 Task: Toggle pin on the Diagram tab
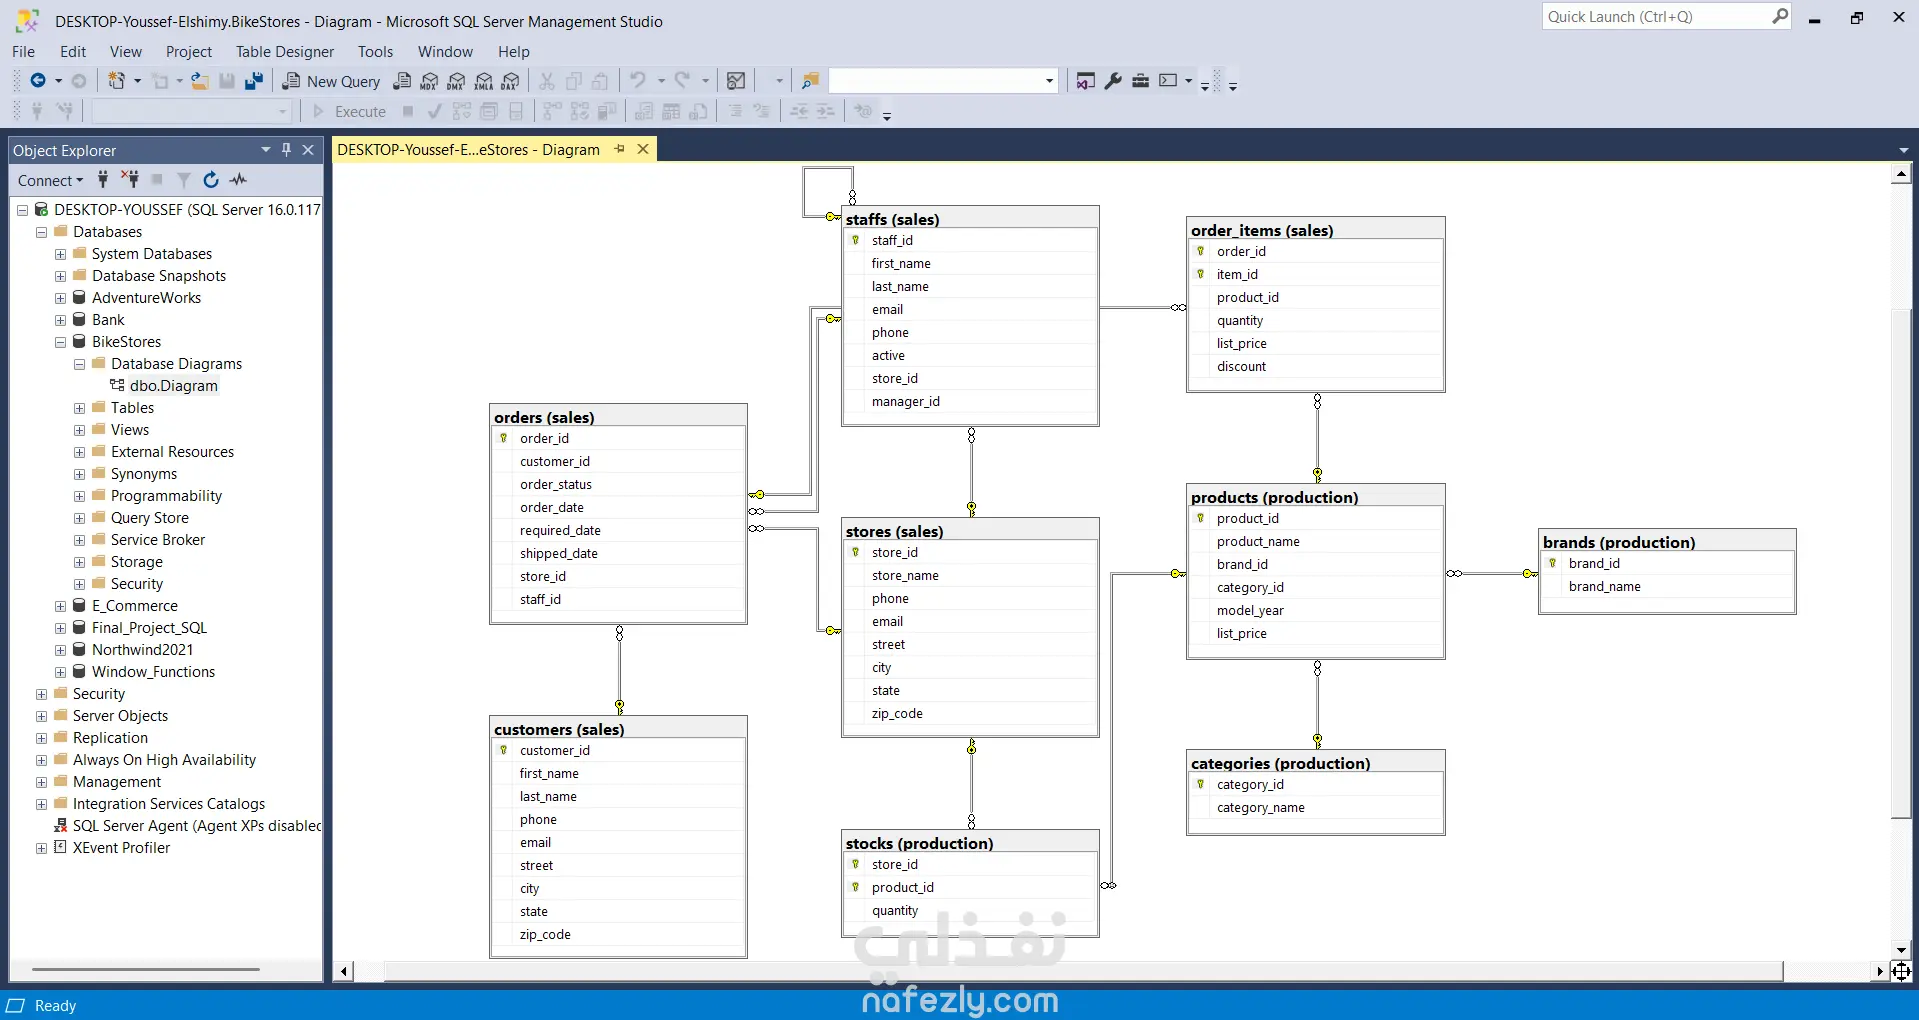(x=619, y=150)
